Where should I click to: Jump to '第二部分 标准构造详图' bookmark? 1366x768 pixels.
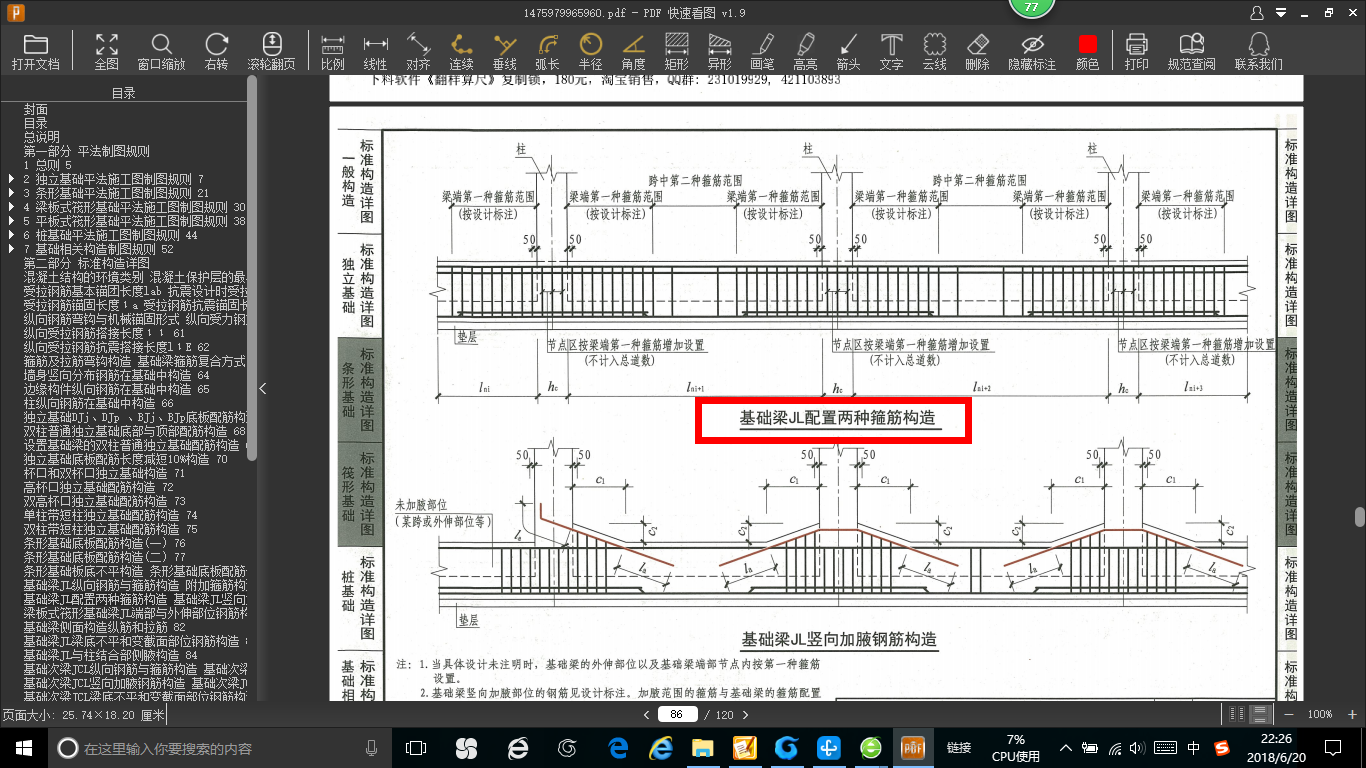tap(87, 263)
